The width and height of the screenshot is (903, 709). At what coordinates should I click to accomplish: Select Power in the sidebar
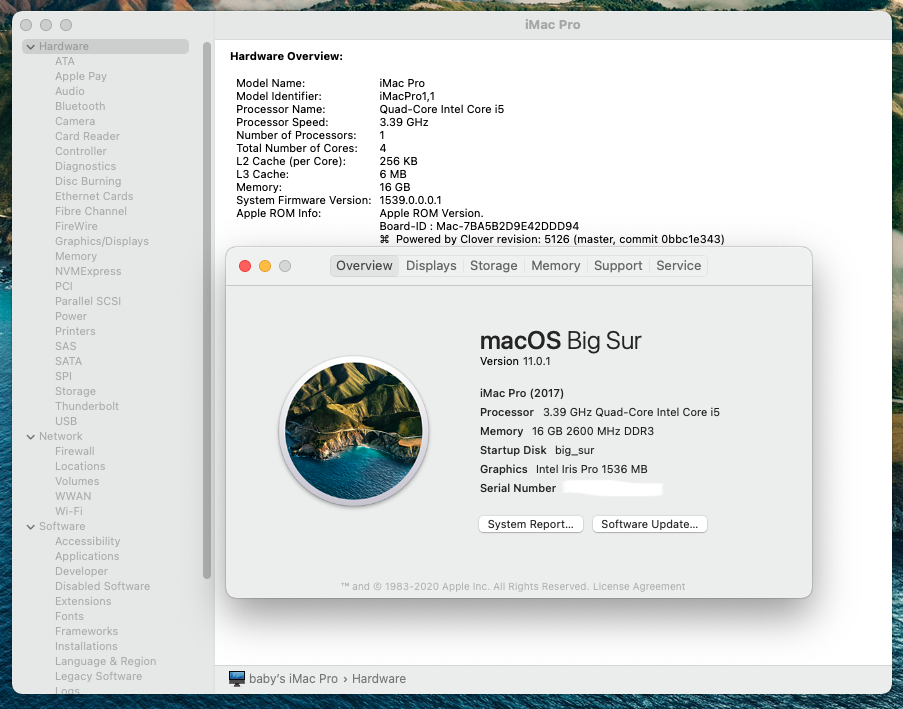coord(71,316)
